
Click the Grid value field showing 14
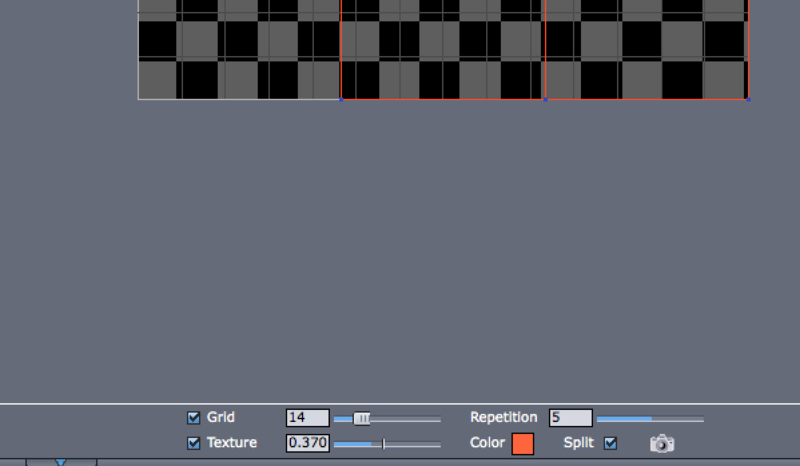point(308,418)
